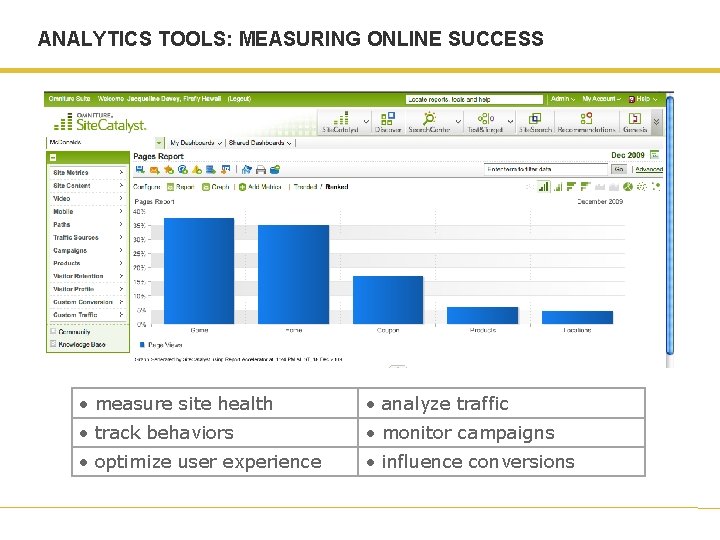Open the Paths menu

tap(88, 225)
